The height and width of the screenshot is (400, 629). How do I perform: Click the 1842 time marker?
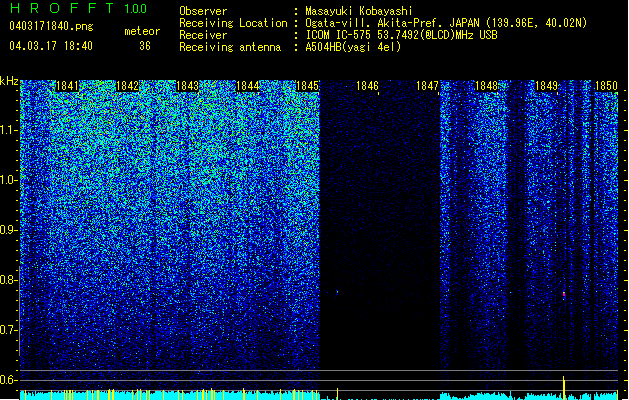(x=127, y=86)
